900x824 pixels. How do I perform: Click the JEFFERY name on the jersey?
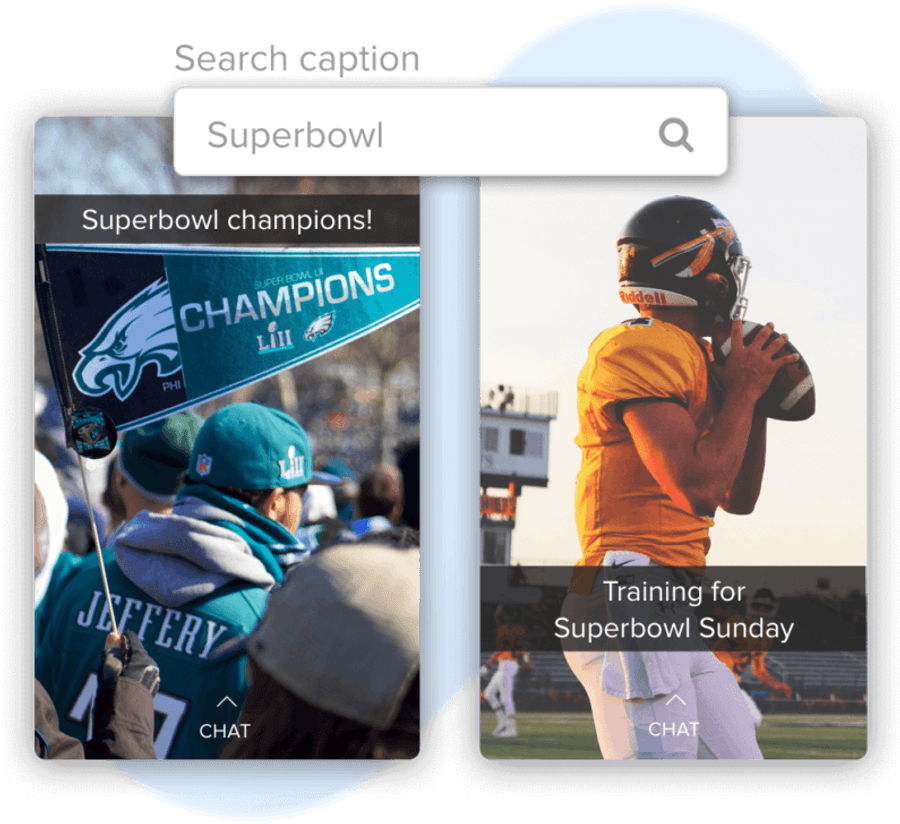[x=152, y=623]
